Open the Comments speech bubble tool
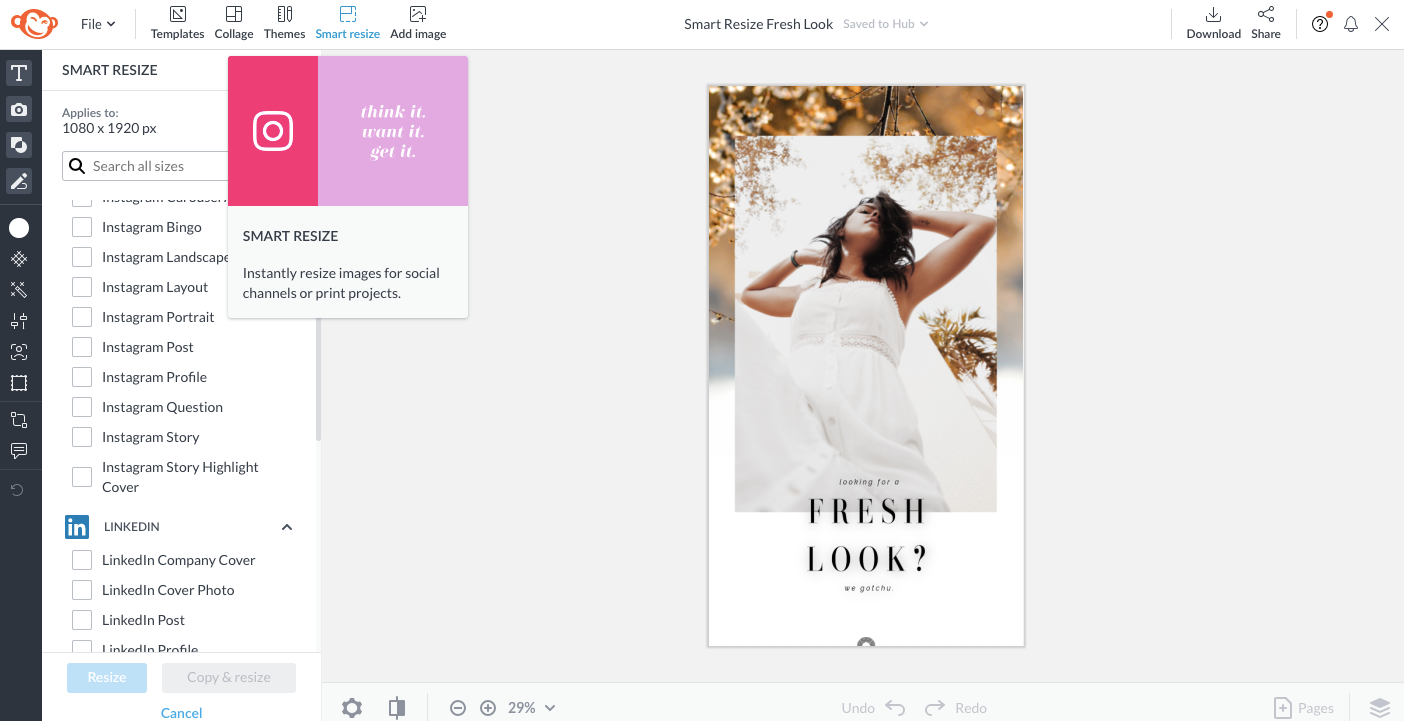 [19, 451]
